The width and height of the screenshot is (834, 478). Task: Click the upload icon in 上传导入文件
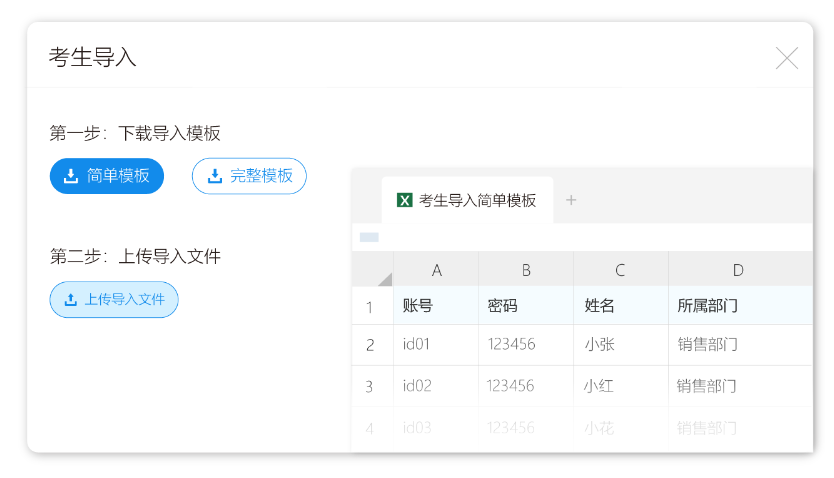(x=70, y=299)
